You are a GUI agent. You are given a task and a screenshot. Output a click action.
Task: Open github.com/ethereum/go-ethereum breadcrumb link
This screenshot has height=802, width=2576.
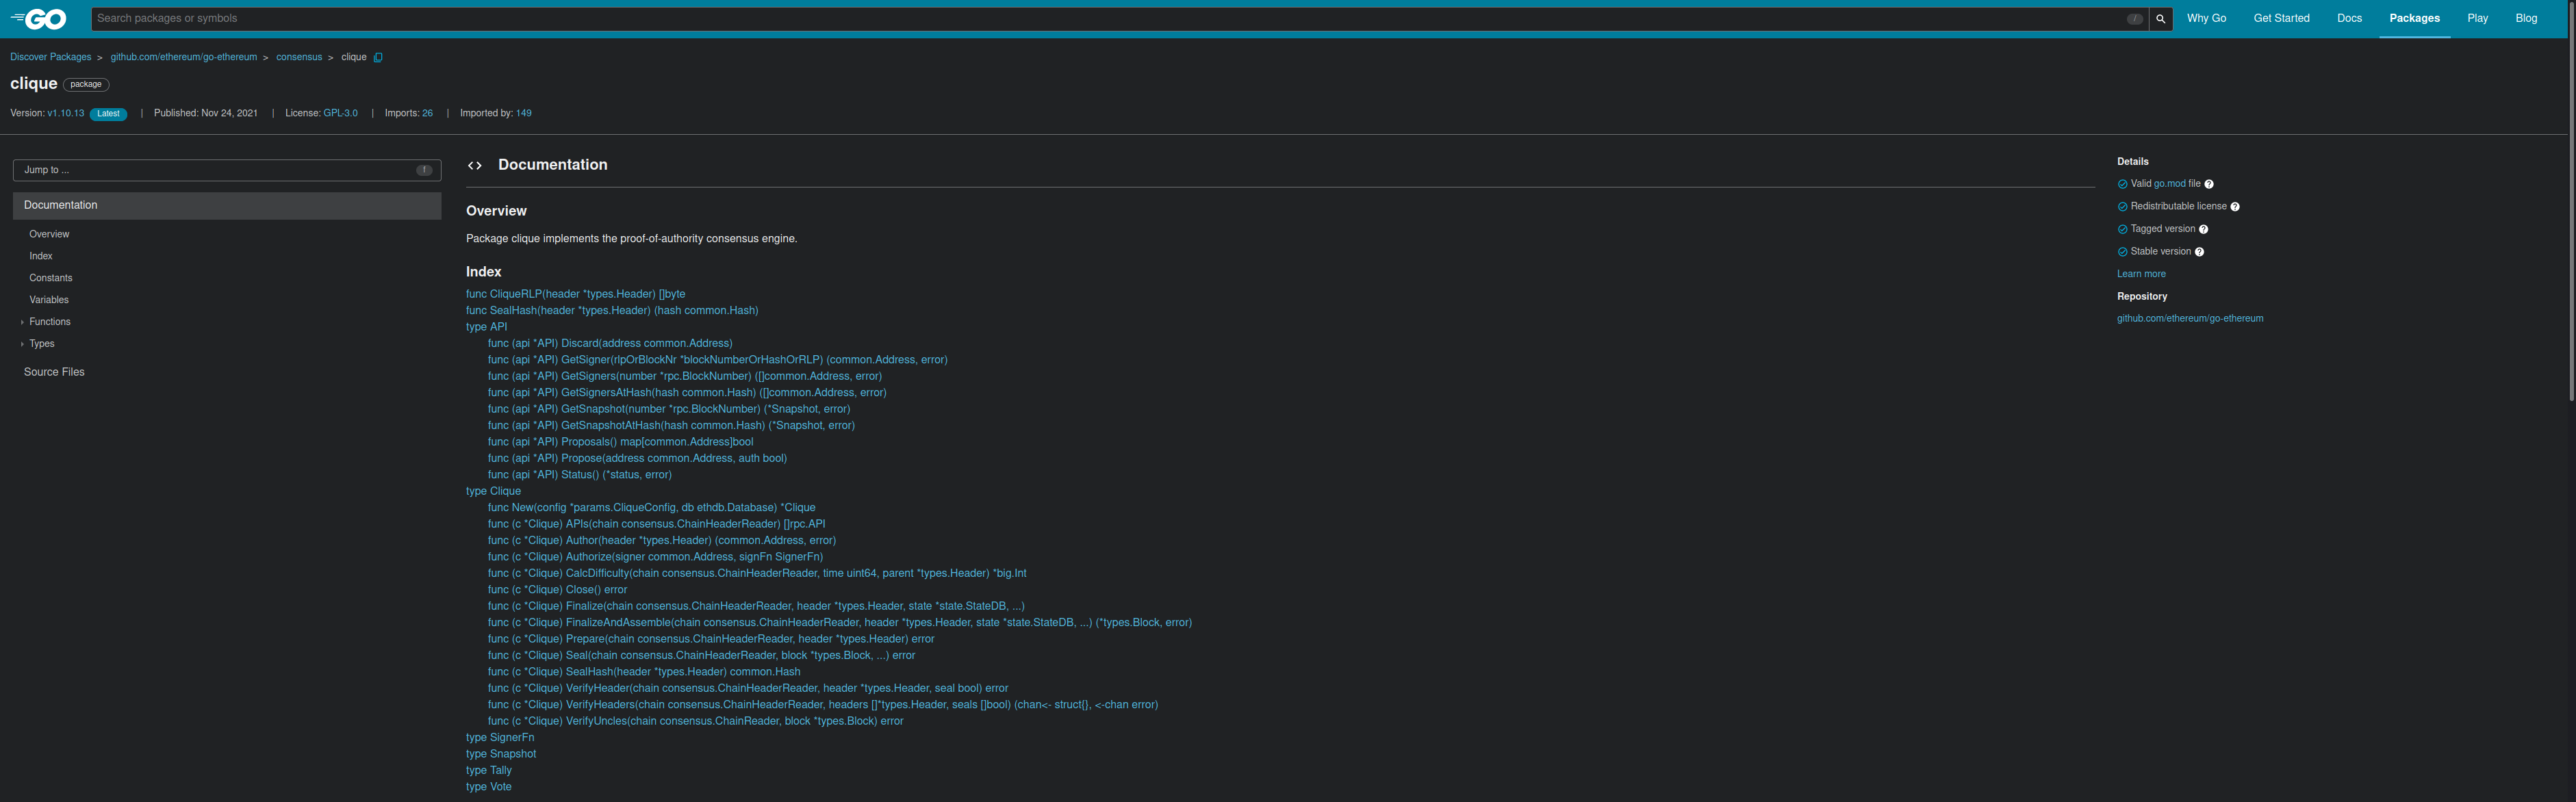[184, 57]
